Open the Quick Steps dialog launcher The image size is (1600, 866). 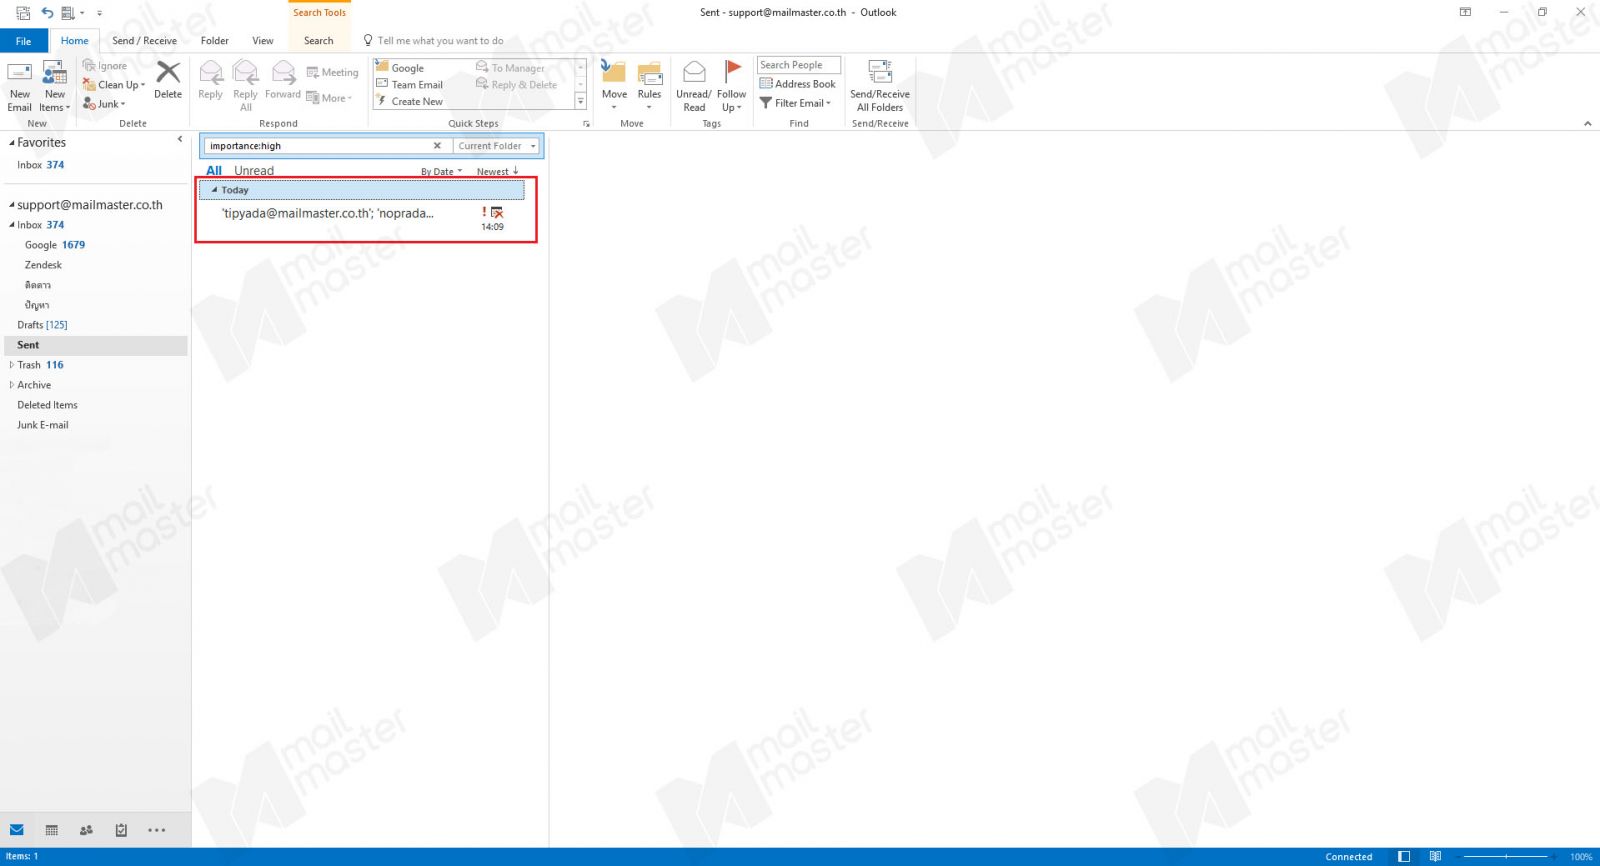coord(586,124)
